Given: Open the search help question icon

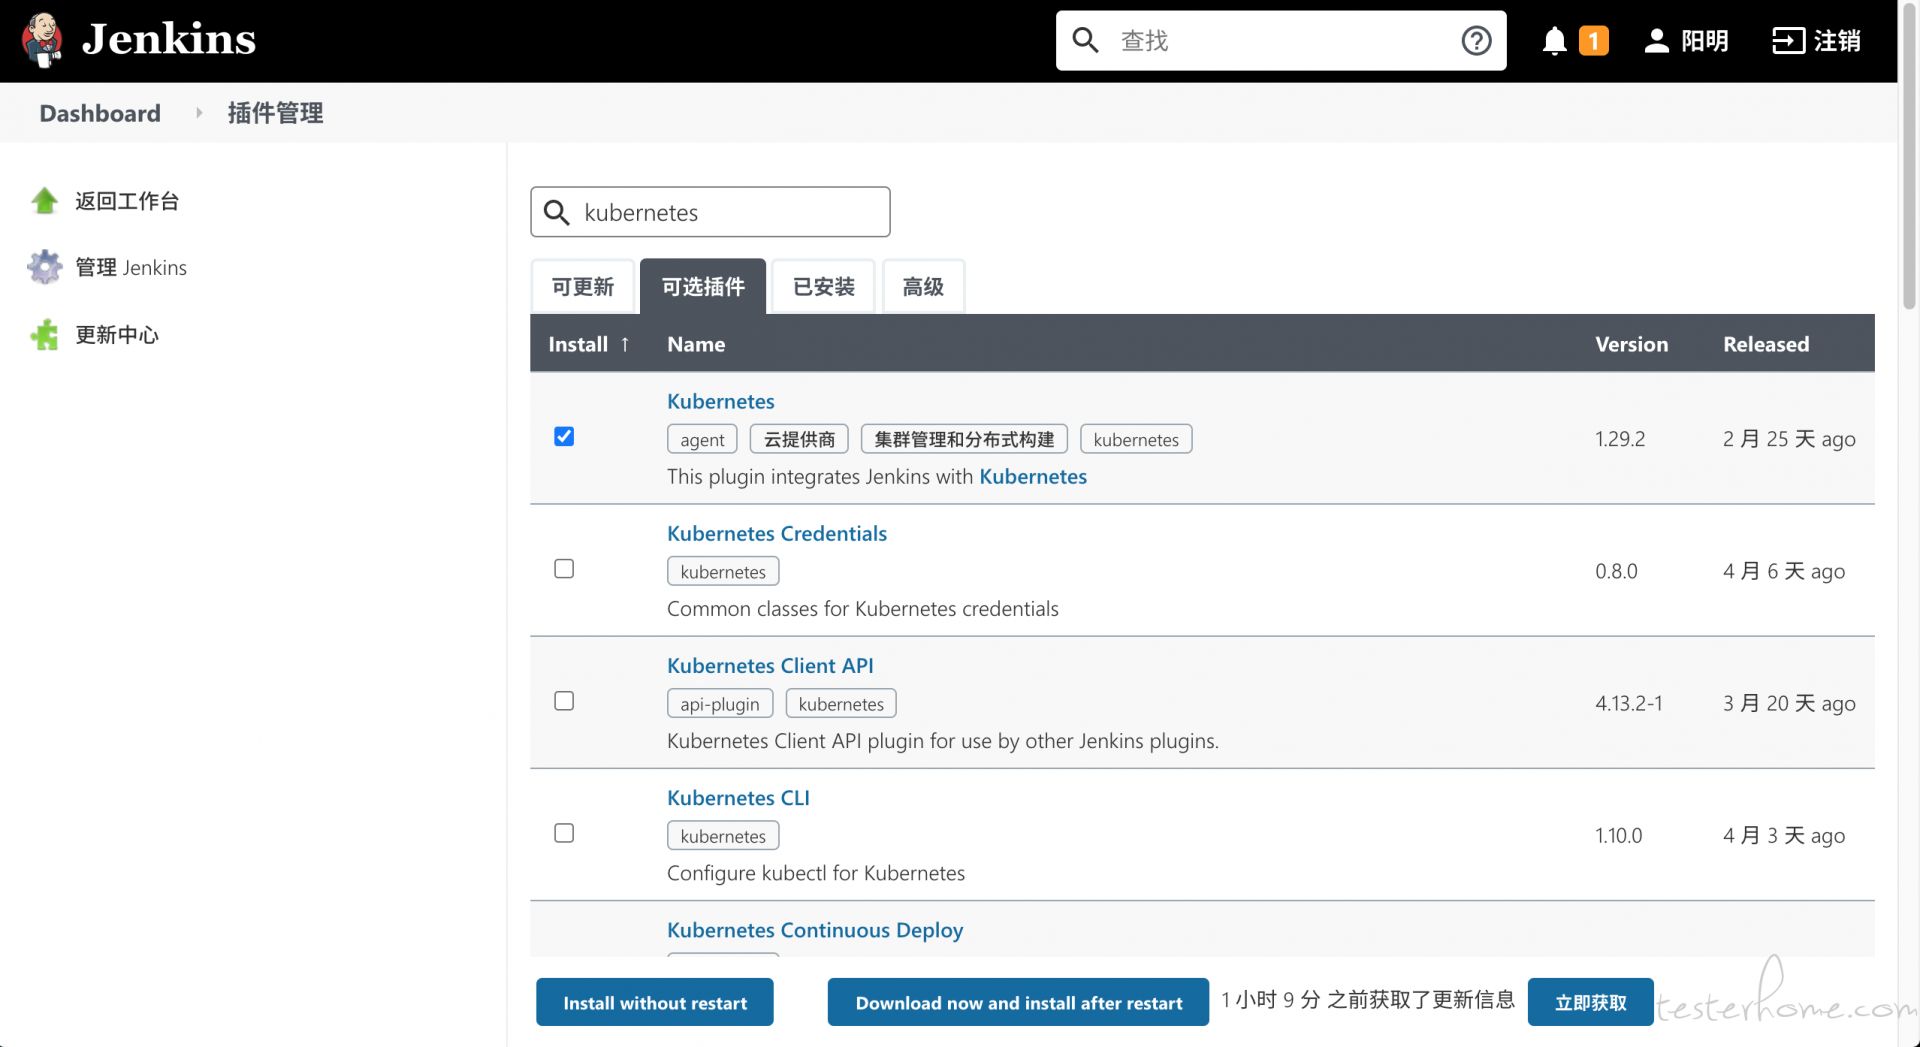Looking at the screenshot, I should tap(1476, 40).
